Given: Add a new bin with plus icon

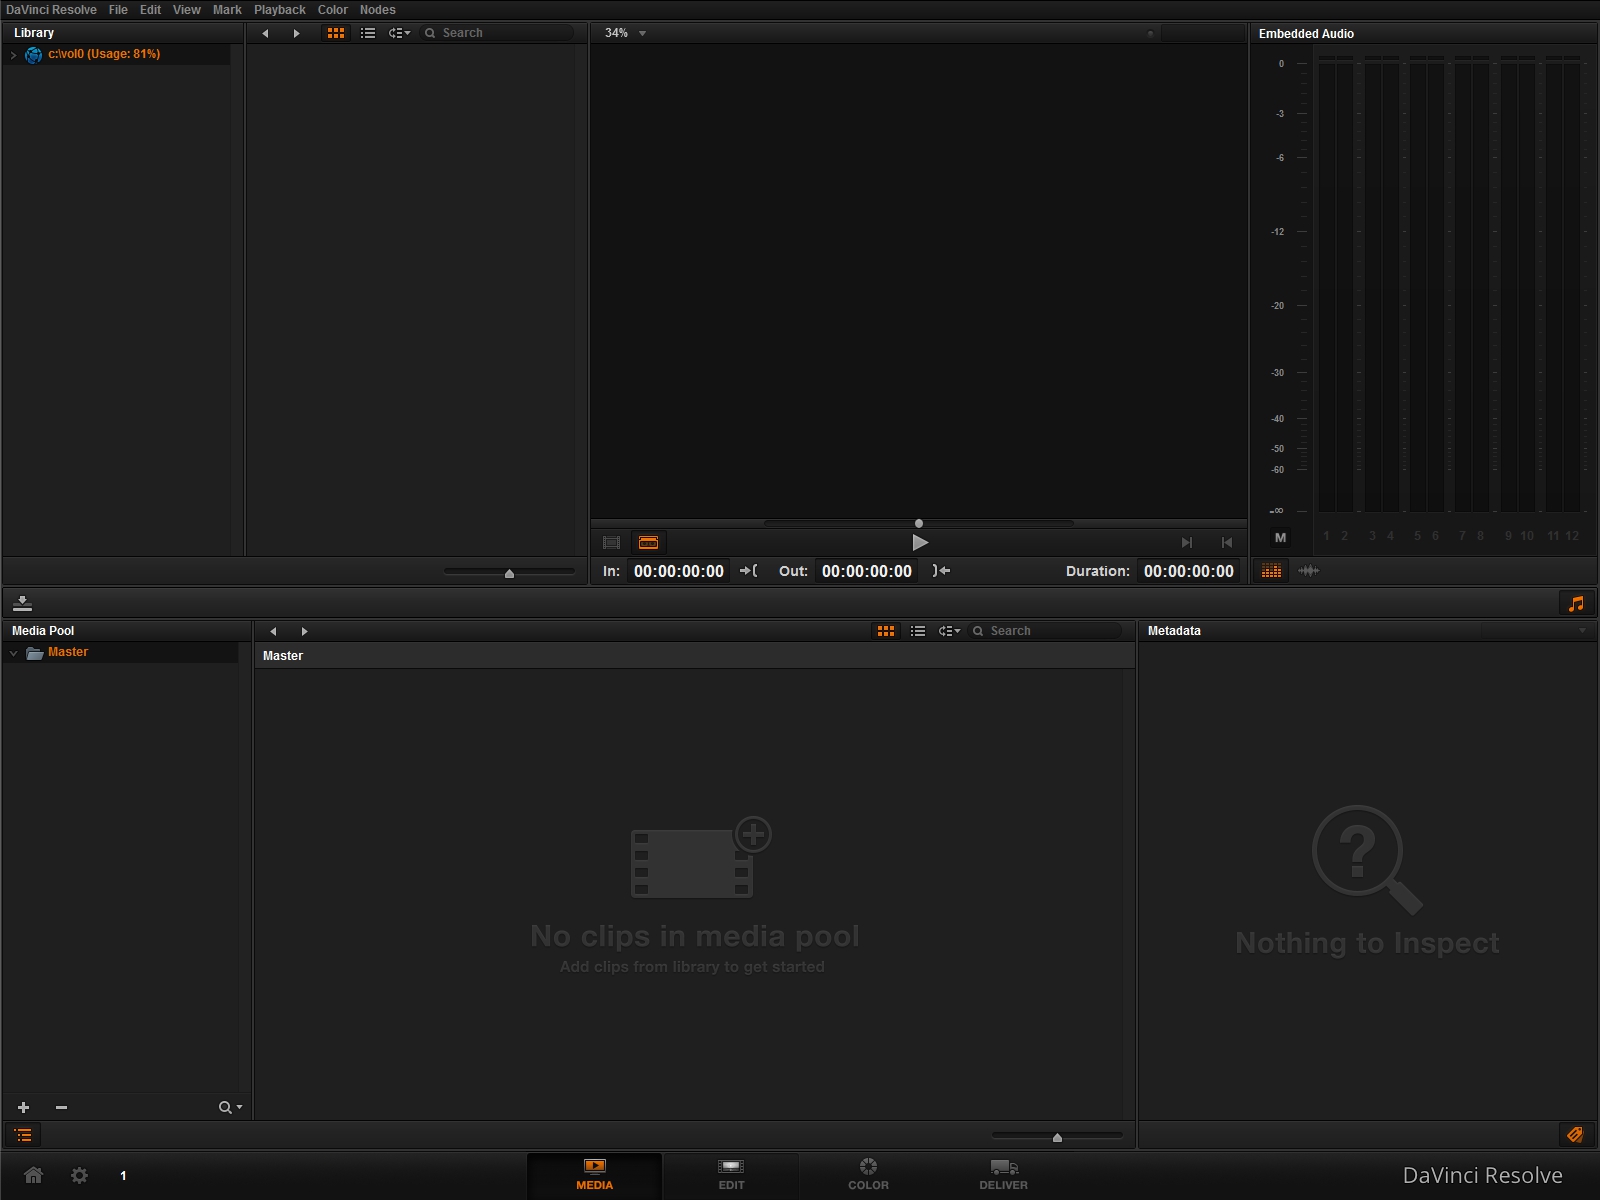Looking at the screenshot, I should [x=24, y=1107].
